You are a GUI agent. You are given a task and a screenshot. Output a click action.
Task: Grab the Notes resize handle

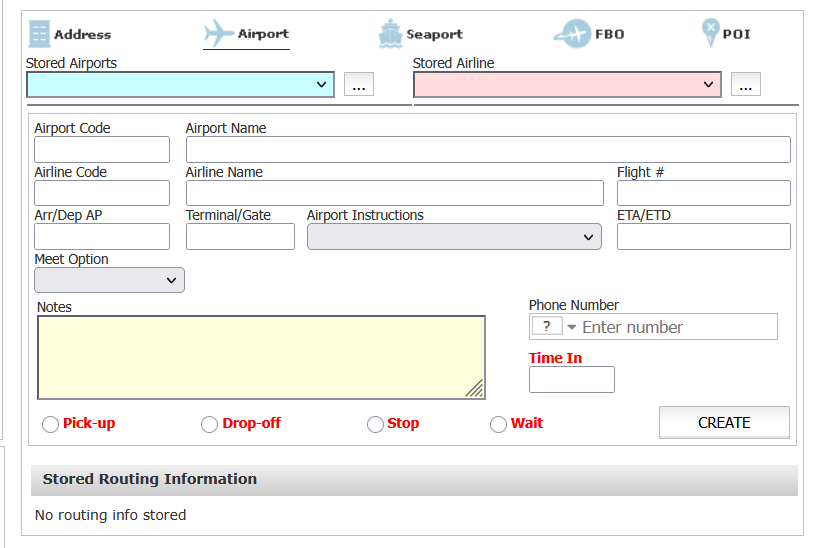point(475,389)
